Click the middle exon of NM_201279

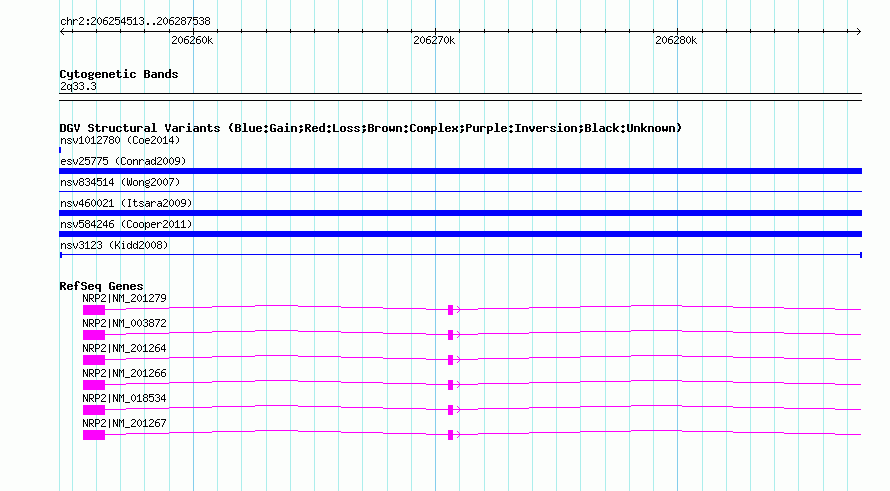451,310
